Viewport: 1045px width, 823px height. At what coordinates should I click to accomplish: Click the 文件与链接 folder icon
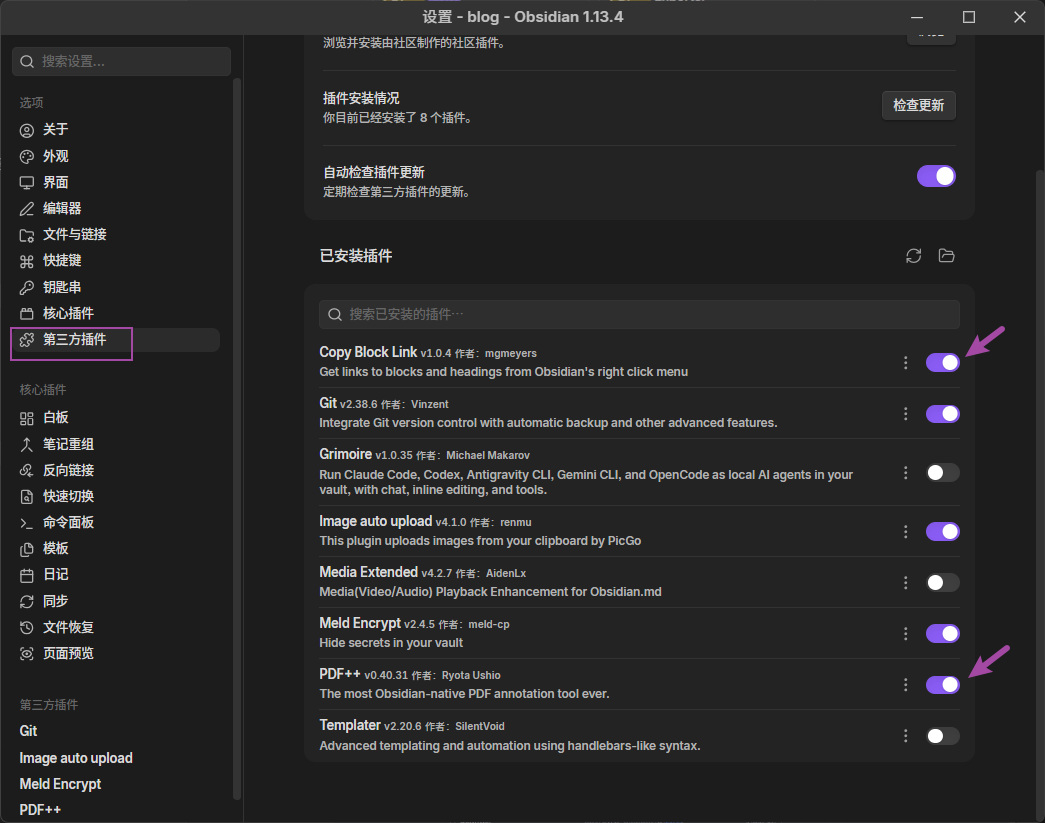tap(27, 235)
